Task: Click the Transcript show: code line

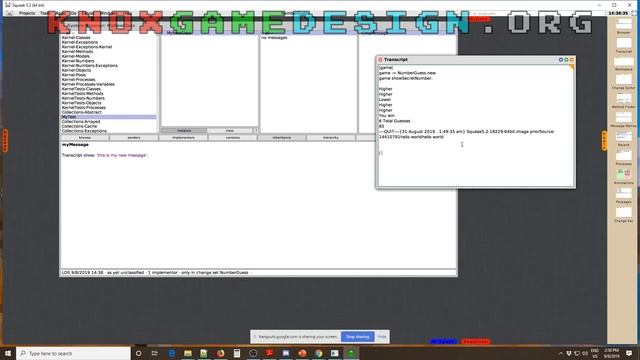Action: 105,156
